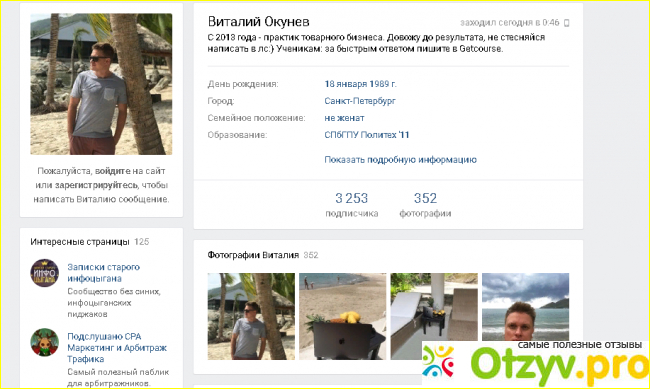Image resolution: width=650 pixels, height=389 pixels.
Task: Open the sun lounger terrace photo thumbnail
Action: (434, 316)
